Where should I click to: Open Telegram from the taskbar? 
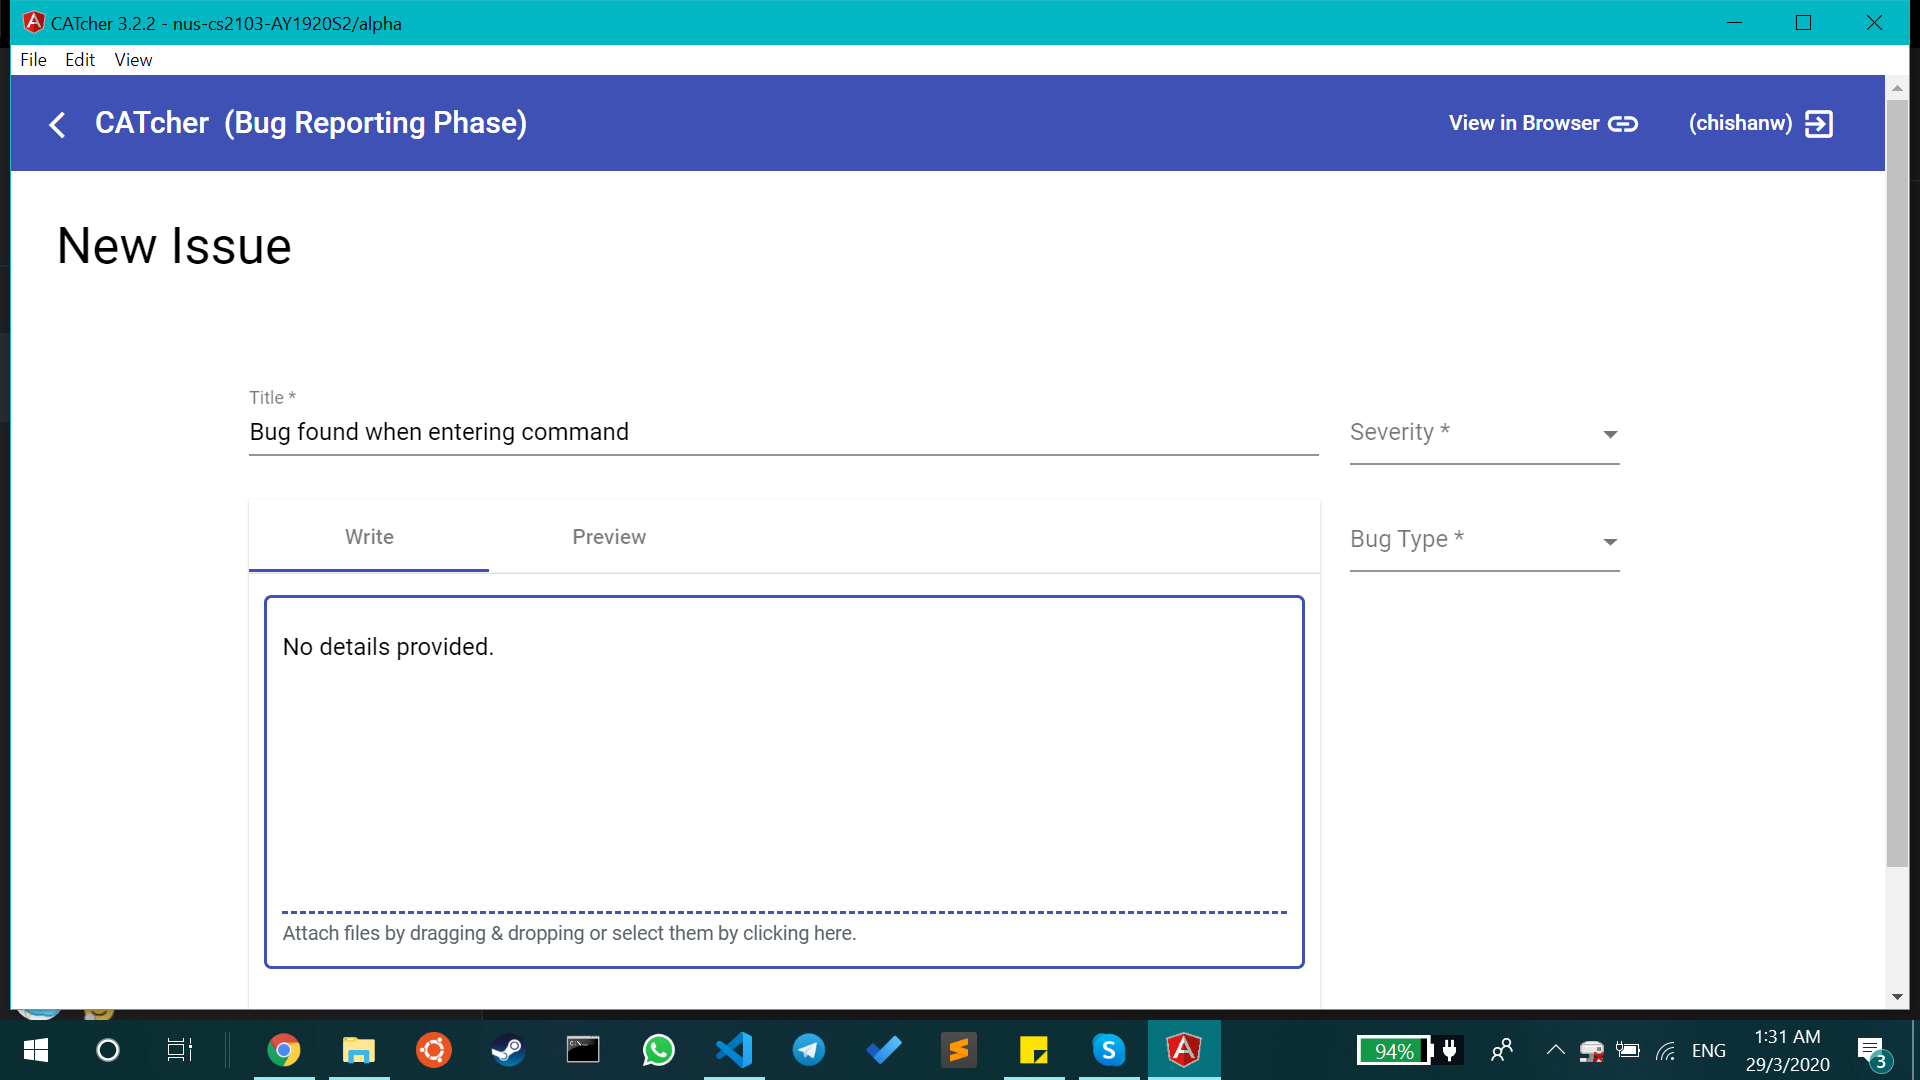[809, 1050]
